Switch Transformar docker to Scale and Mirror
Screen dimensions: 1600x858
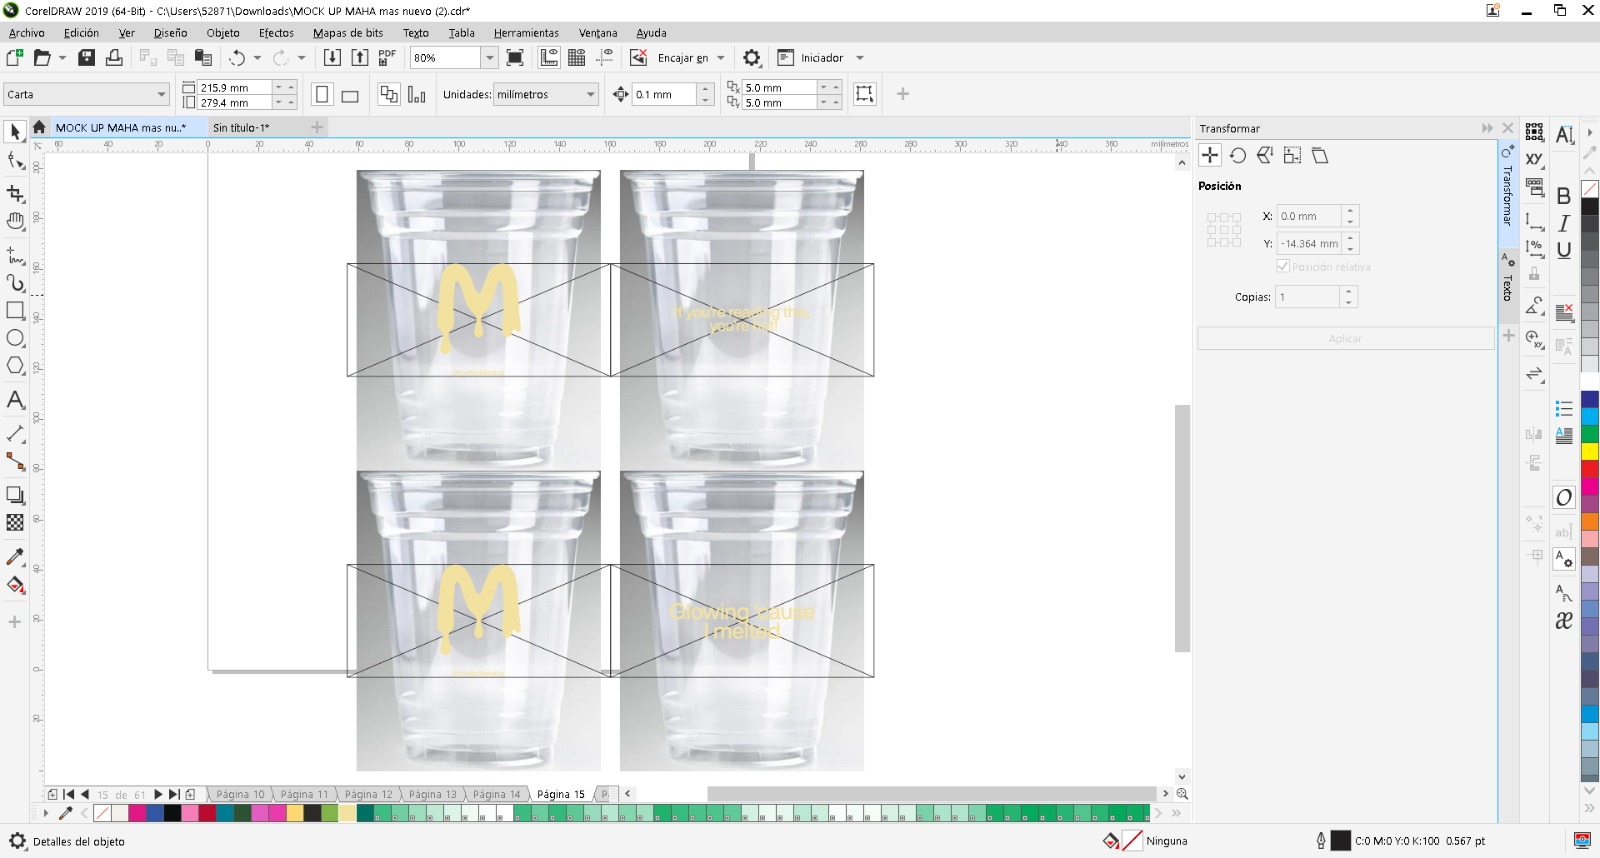tap(1265, 155)
